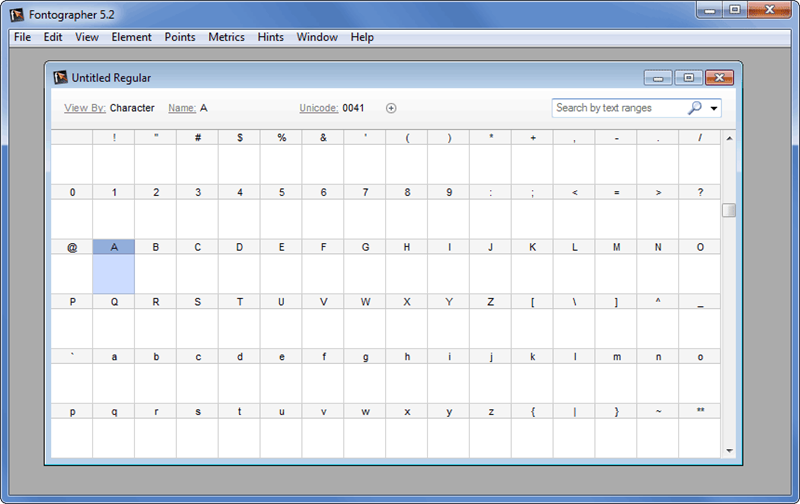Click the circled plus icon beside Unicode
800x504 pixels.
point(391,108)
